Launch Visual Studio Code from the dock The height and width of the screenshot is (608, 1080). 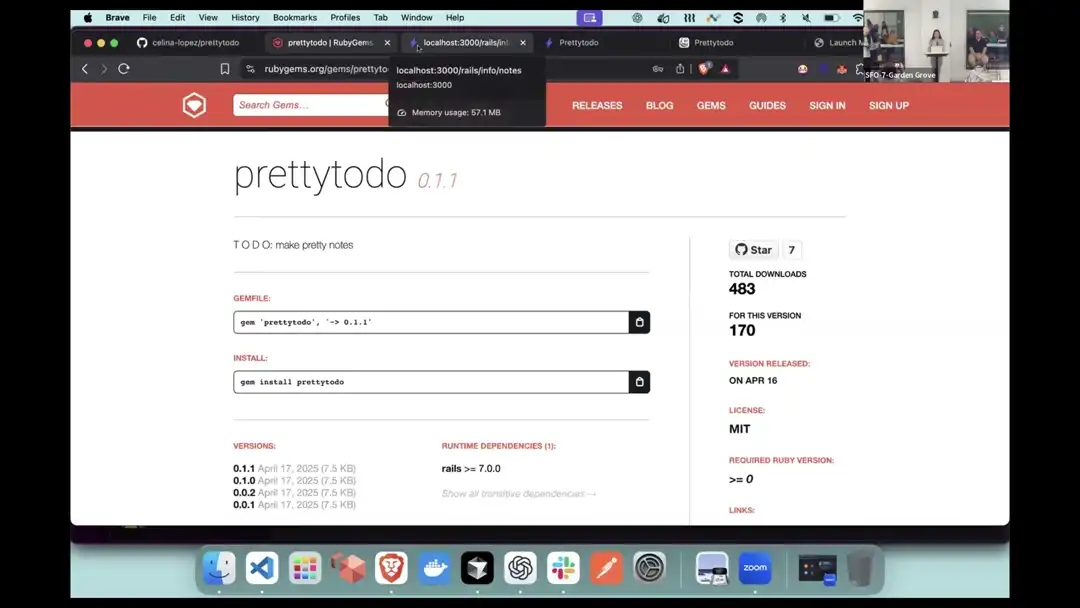[x=262, y=568]
